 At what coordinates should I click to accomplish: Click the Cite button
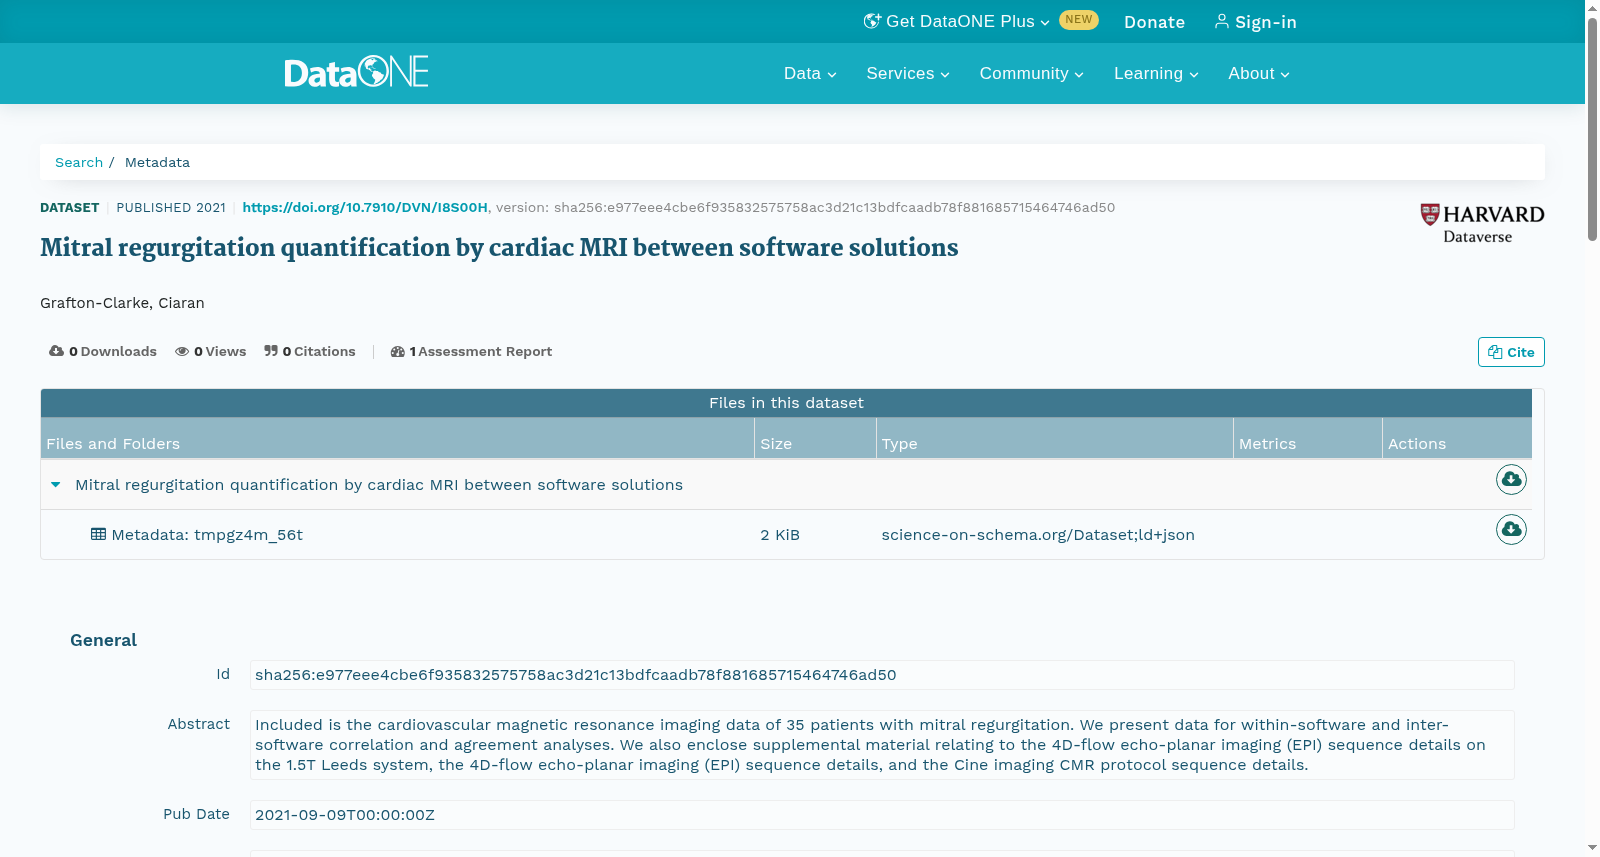point(1511,352)
